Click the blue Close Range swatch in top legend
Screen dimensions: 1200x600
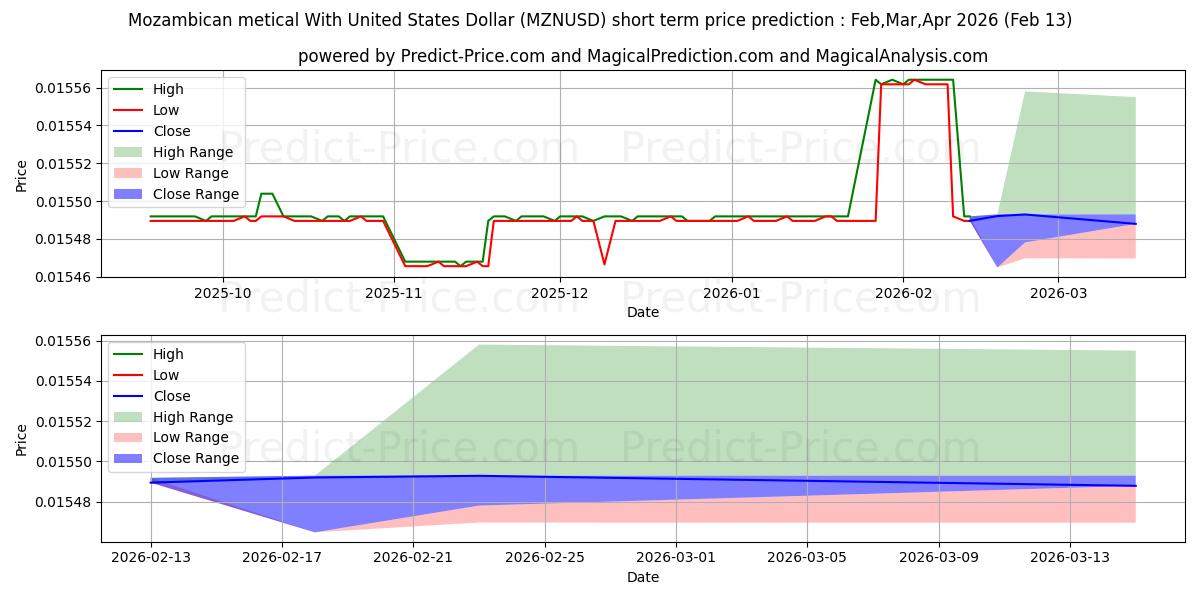[130, 195]
